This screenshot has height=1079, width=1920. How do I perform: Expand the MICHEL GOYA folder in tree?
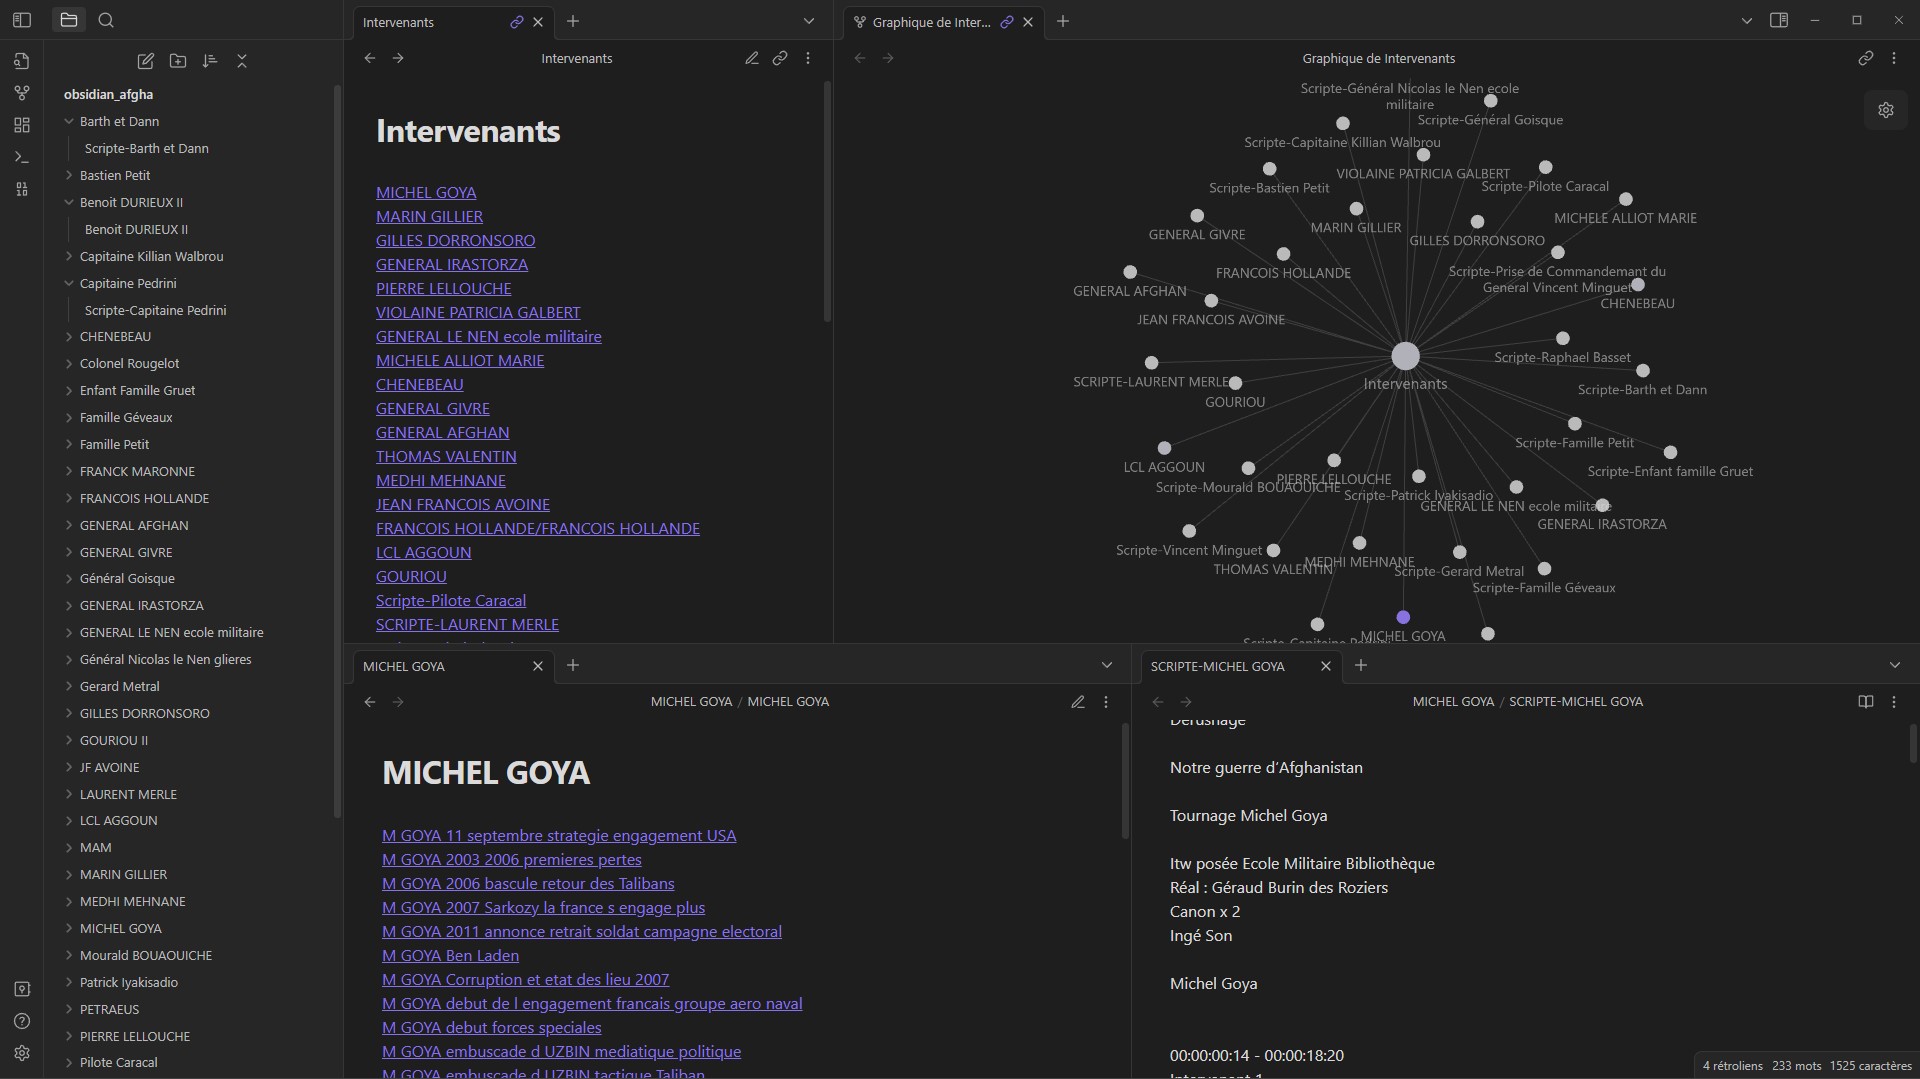coord(69,928)
